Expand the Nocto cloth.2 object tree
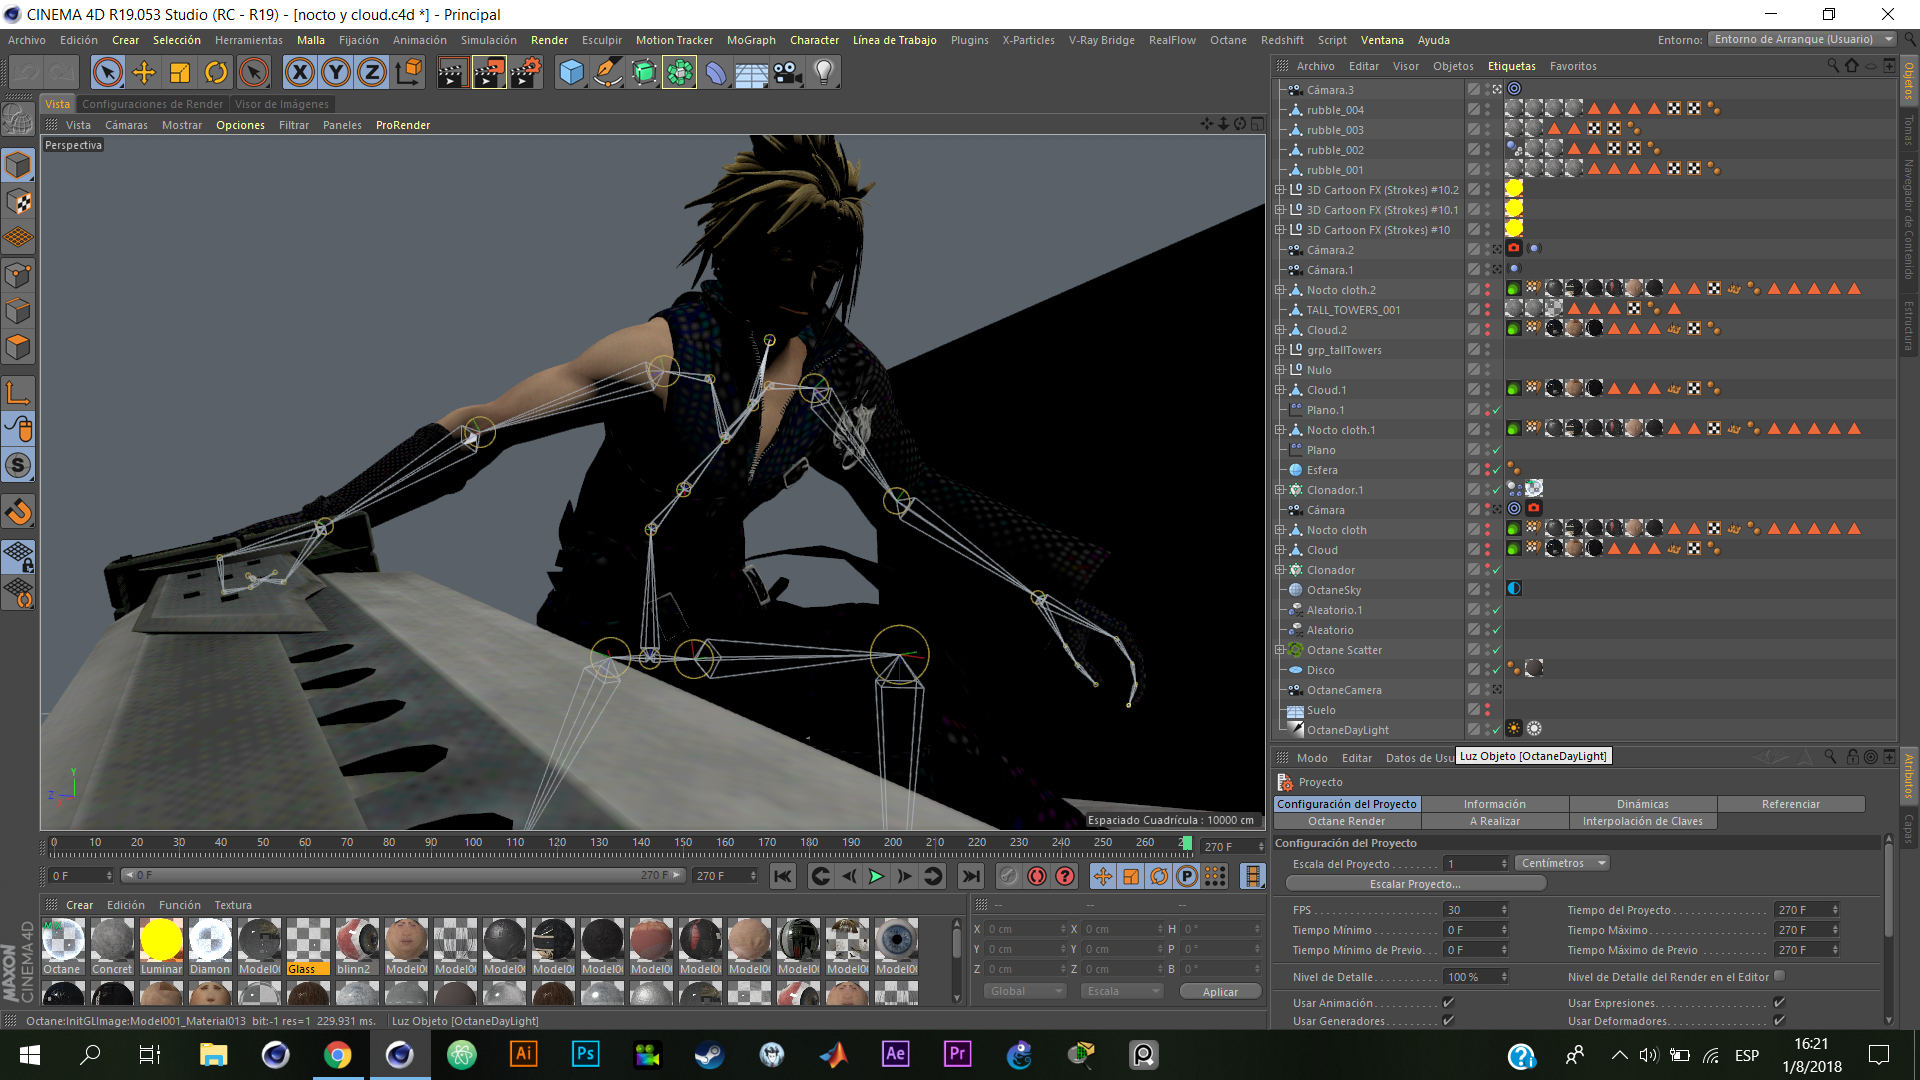 (x=1279, y=290)
